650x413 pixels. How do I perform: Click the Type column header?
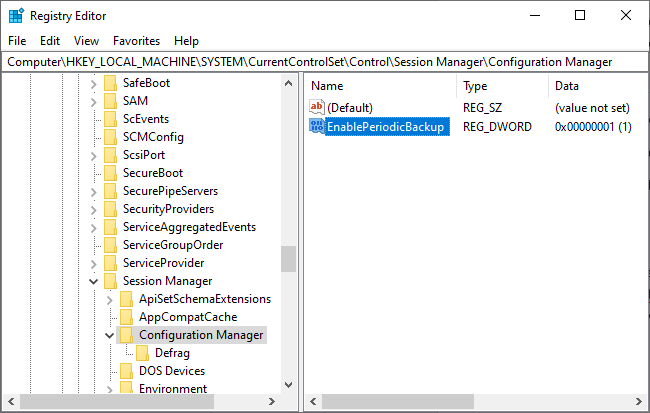pyautogui.click(x=500, y=86)
